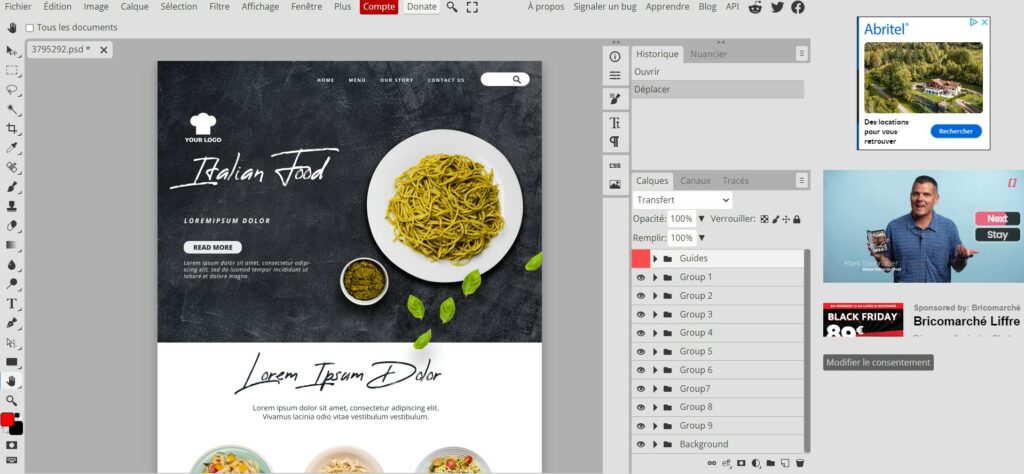
Task: Open the Calque menu
Action: [x=135, y=7]
